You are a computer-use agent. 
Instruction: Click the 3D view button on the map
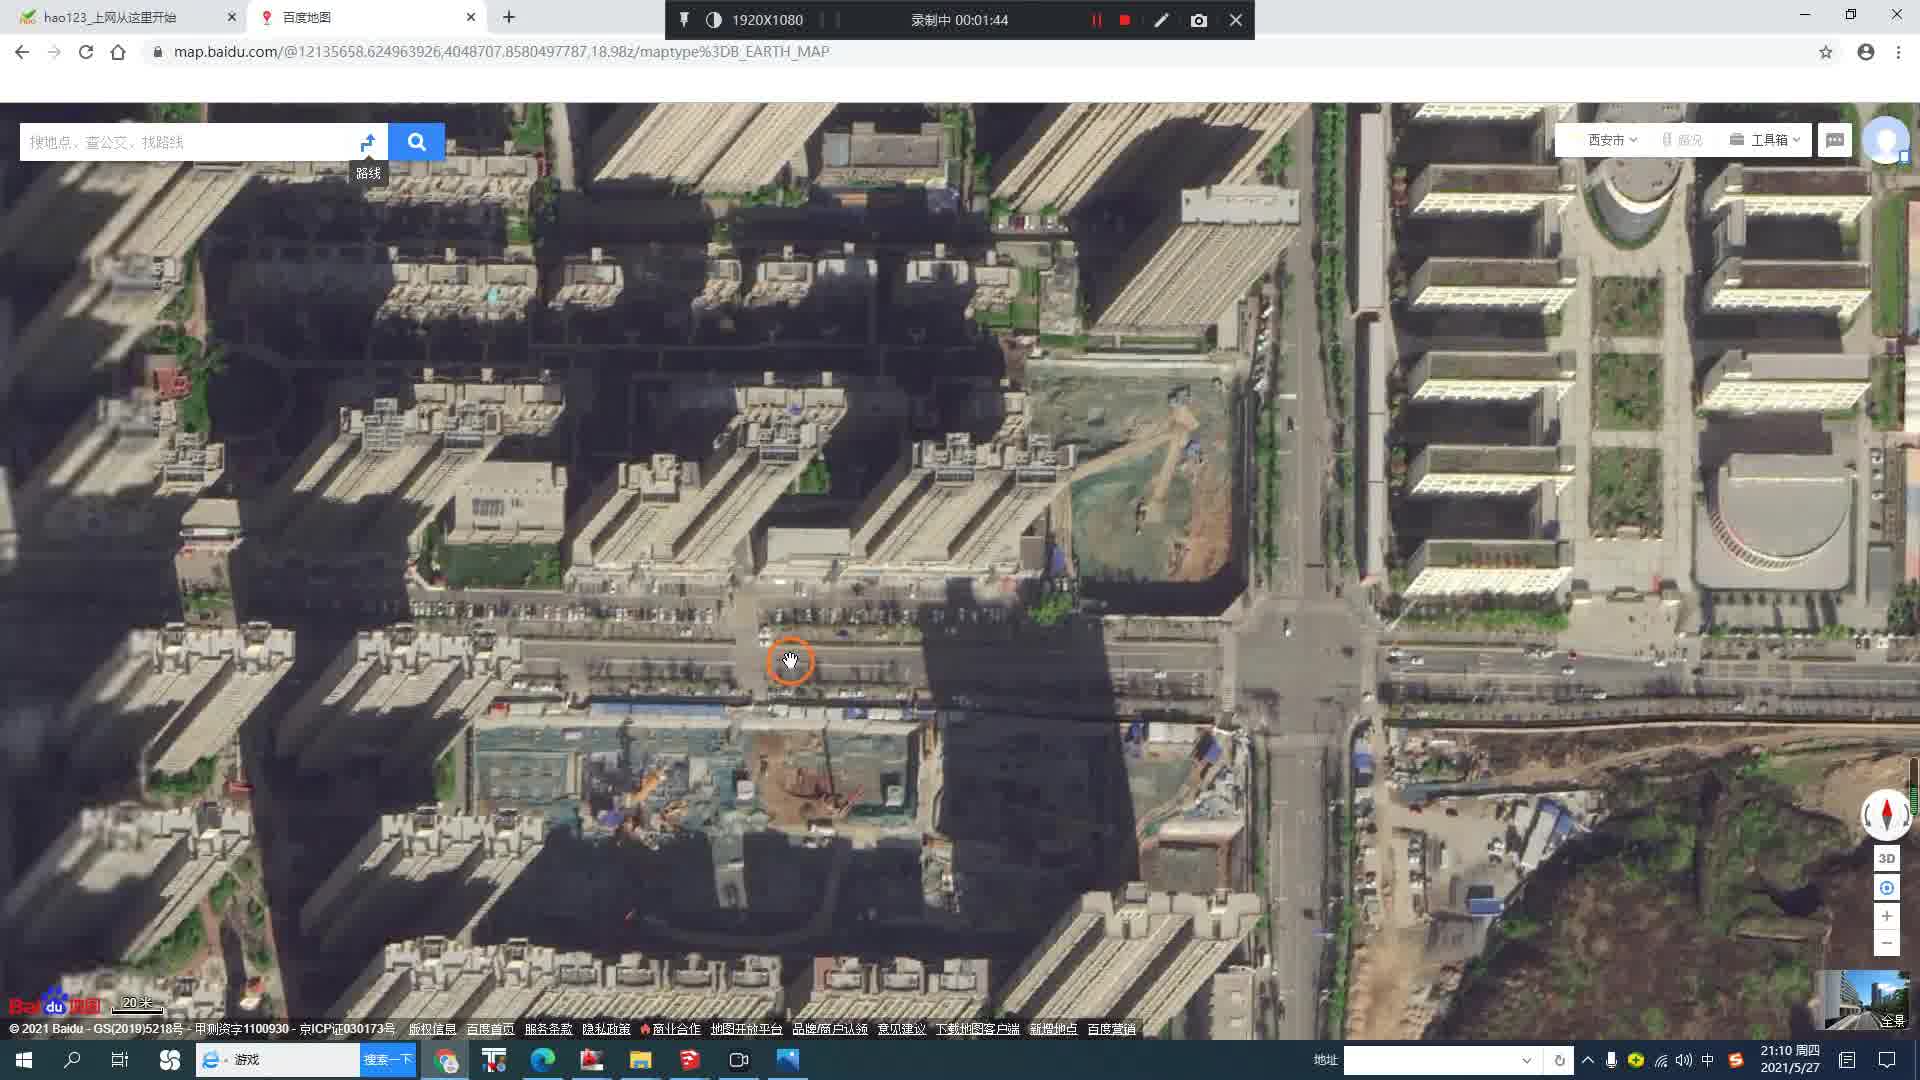coord(1886,857)
